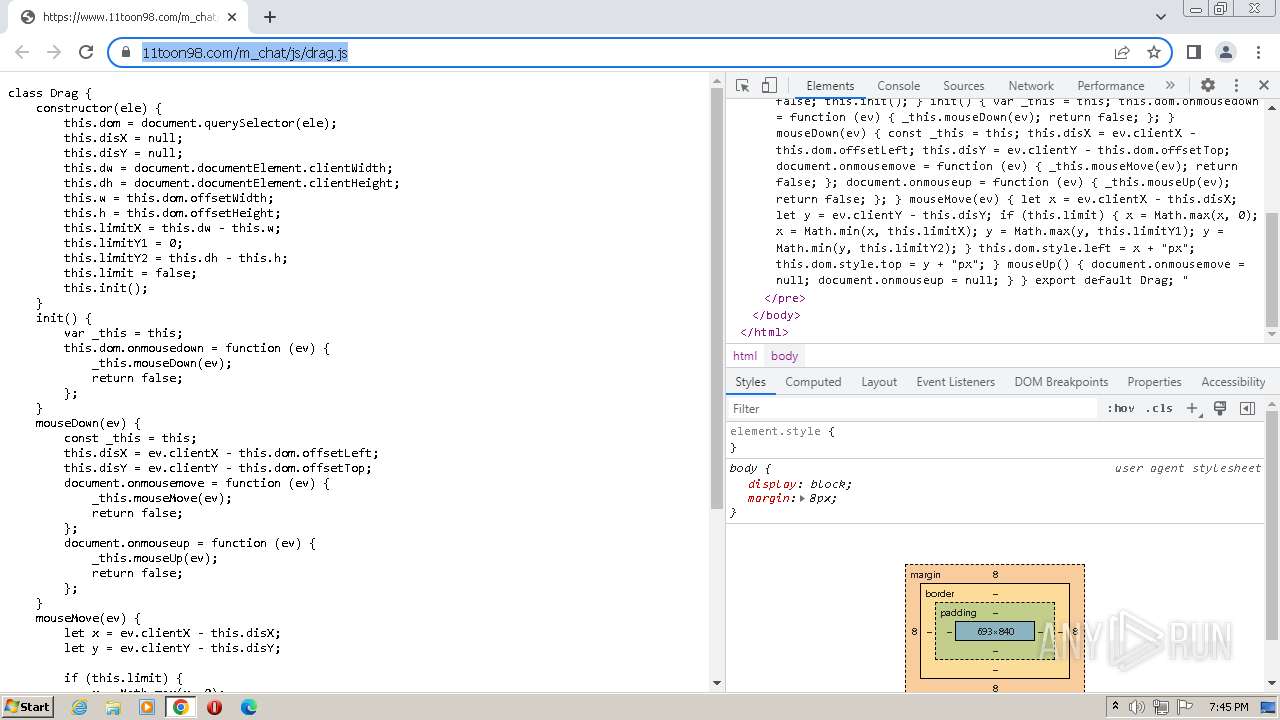Image resolution: width=1280 pixels, height=720 pixels.
Task: Open the Windows Start menu
Action: click(27, 706)
